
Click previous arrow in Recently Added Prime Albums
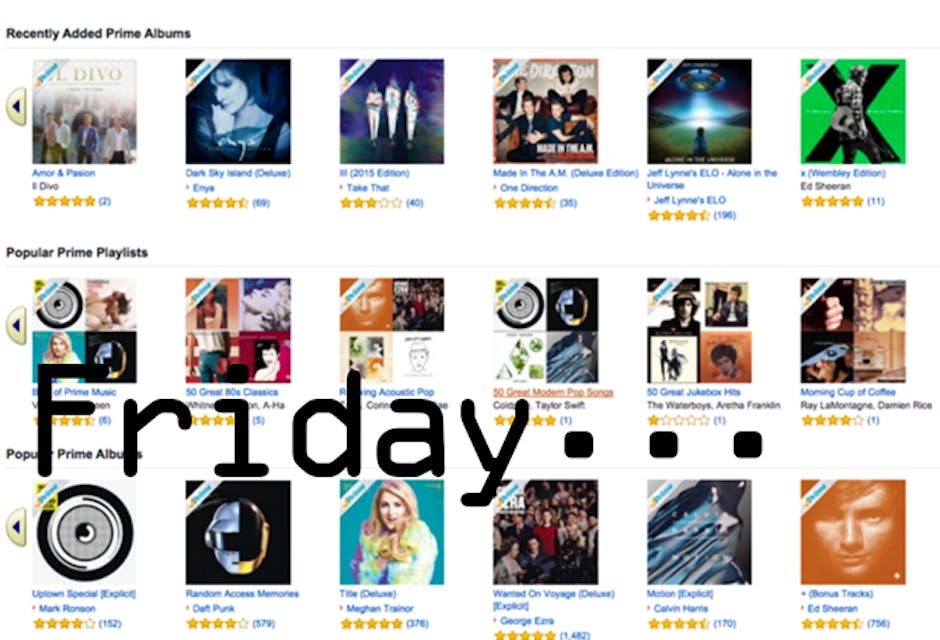click(x=16, y=106)
